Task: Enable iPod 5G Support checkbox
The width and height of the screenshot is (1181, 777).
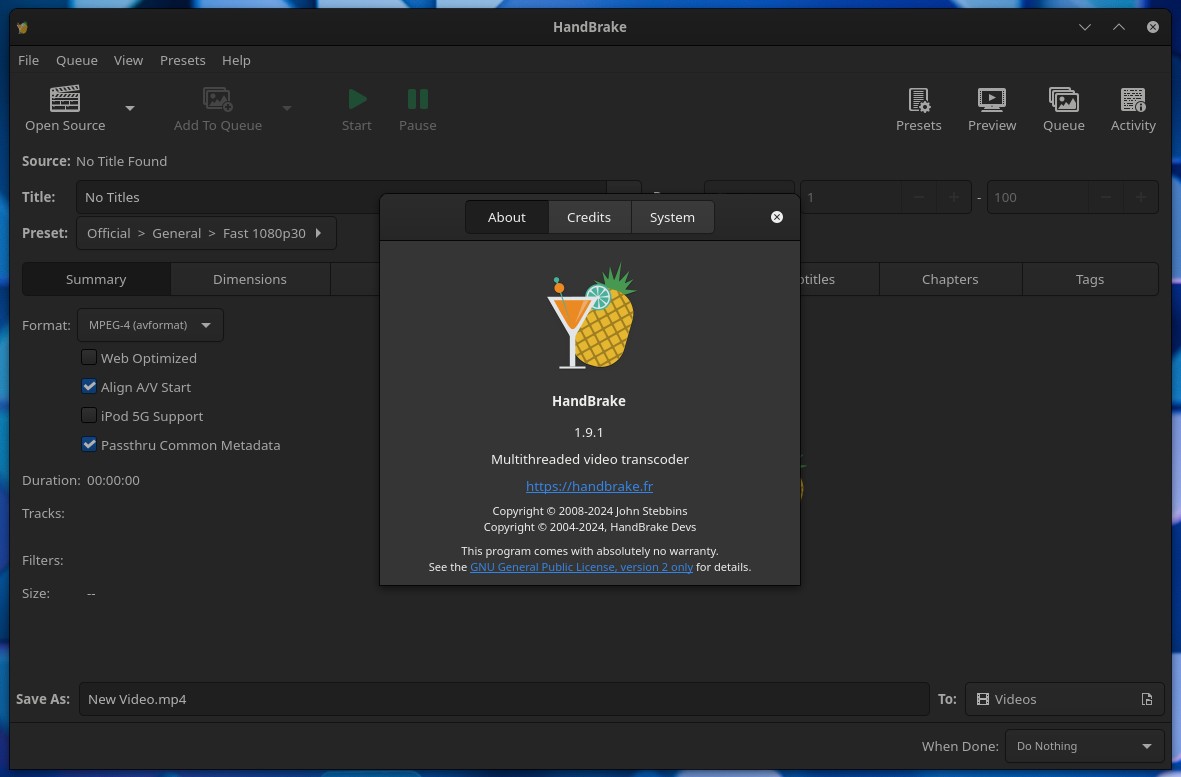Action: [x=89, y=416]
